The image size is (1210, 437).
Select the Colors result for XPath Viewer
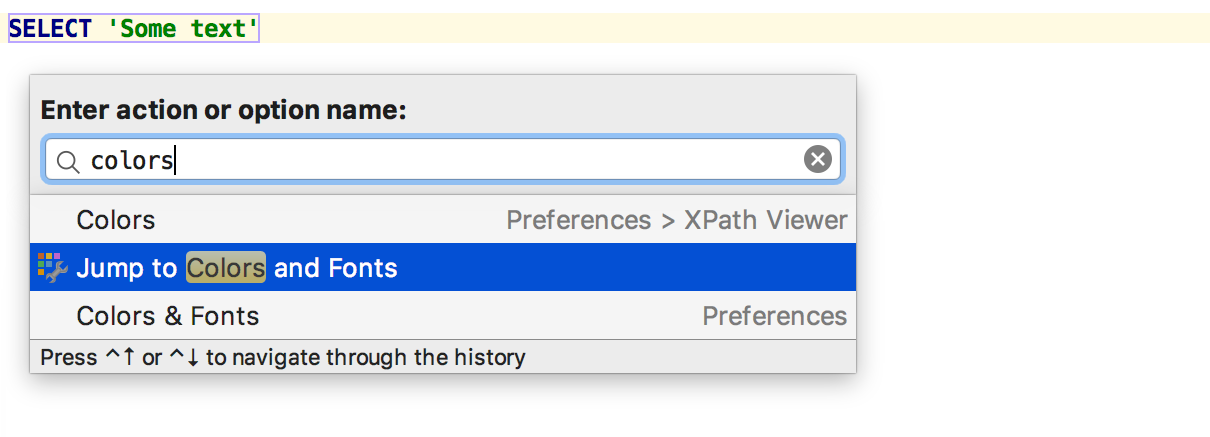coord(116,220)
